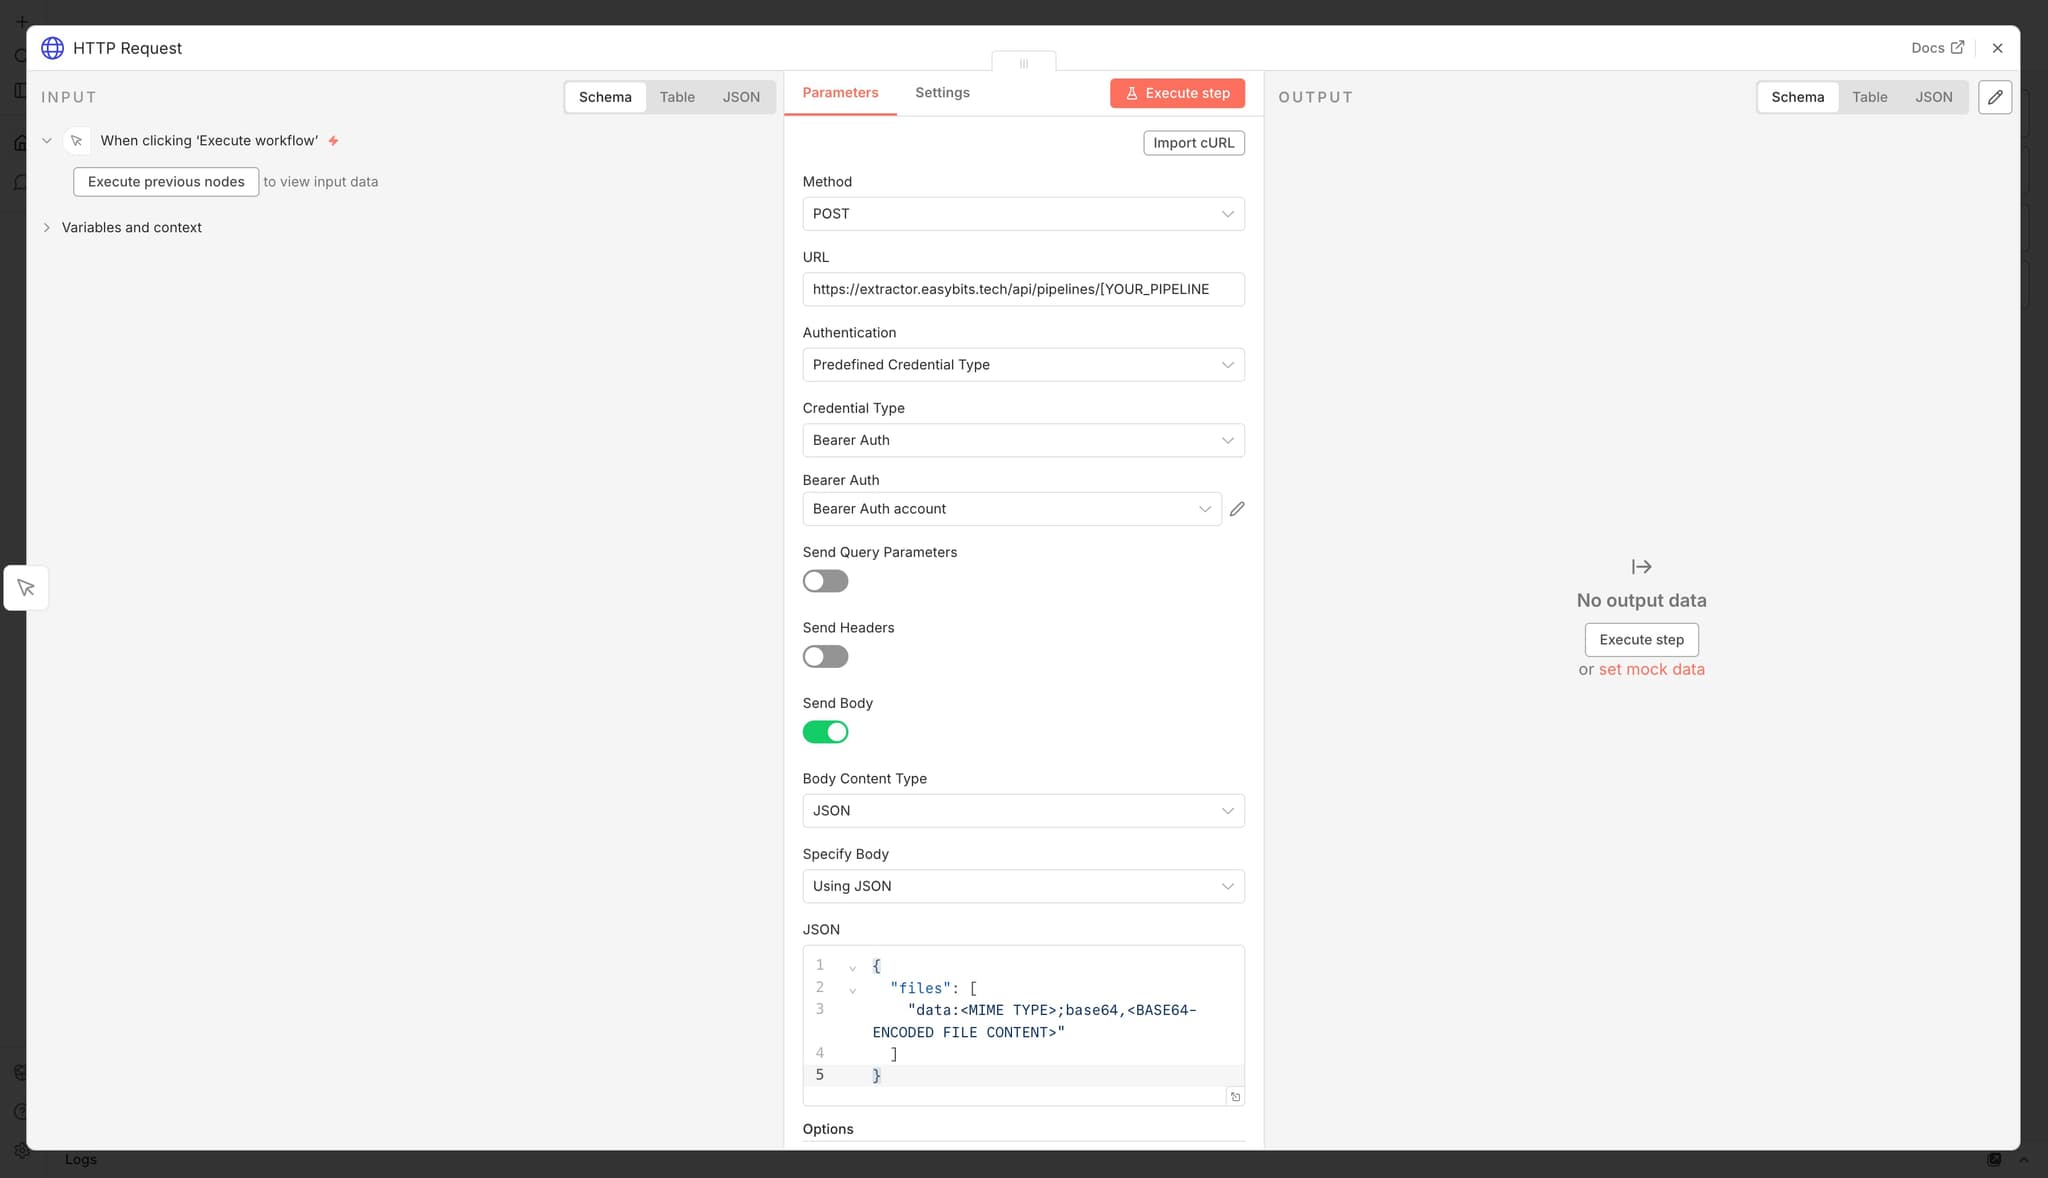Select the pointer cursor icon on the canvas edge

(25, 587)
